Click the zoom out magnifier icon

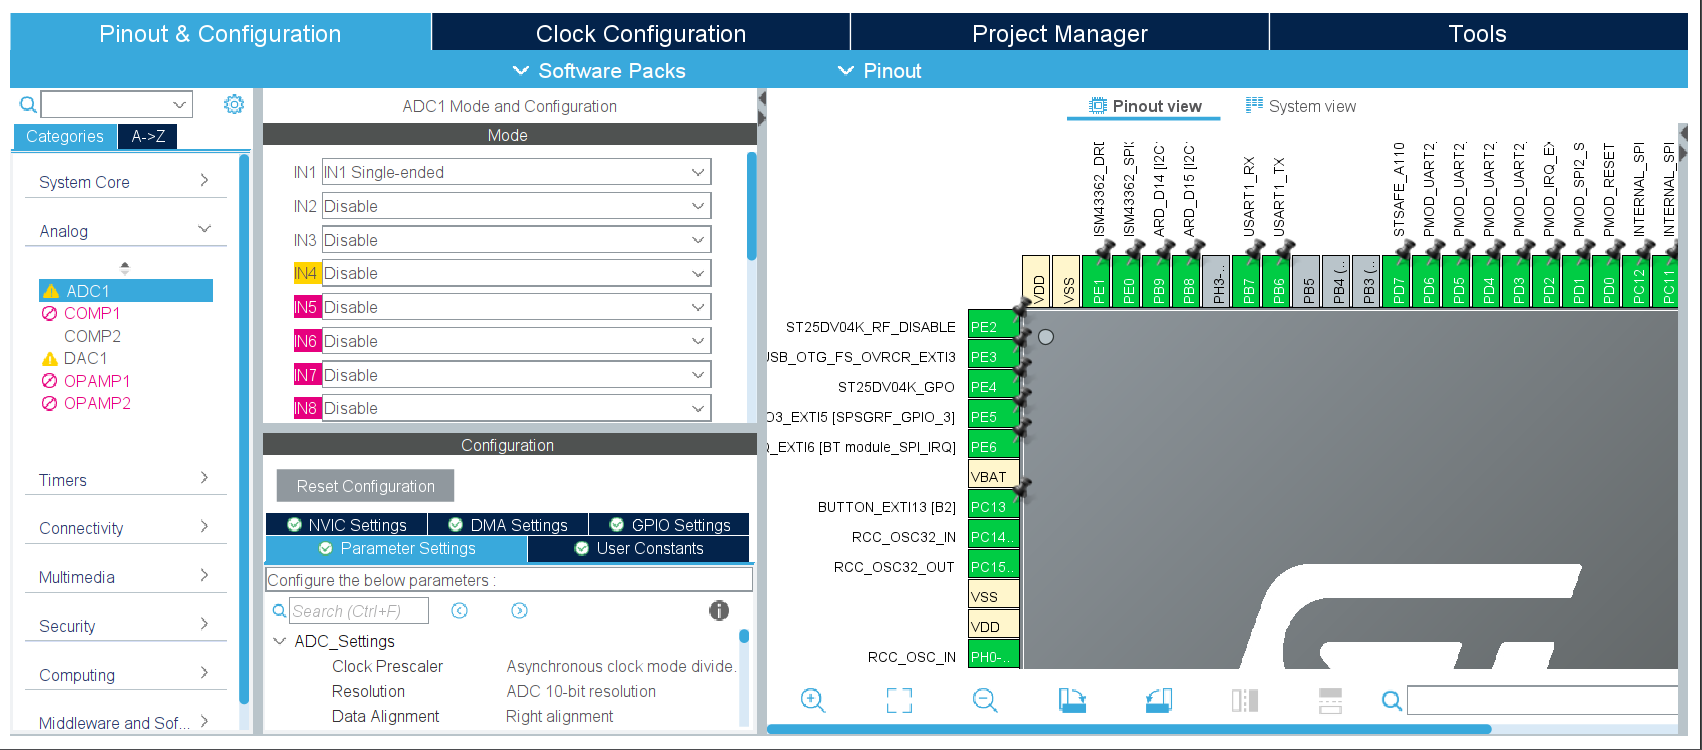click(x=985, y=701)
